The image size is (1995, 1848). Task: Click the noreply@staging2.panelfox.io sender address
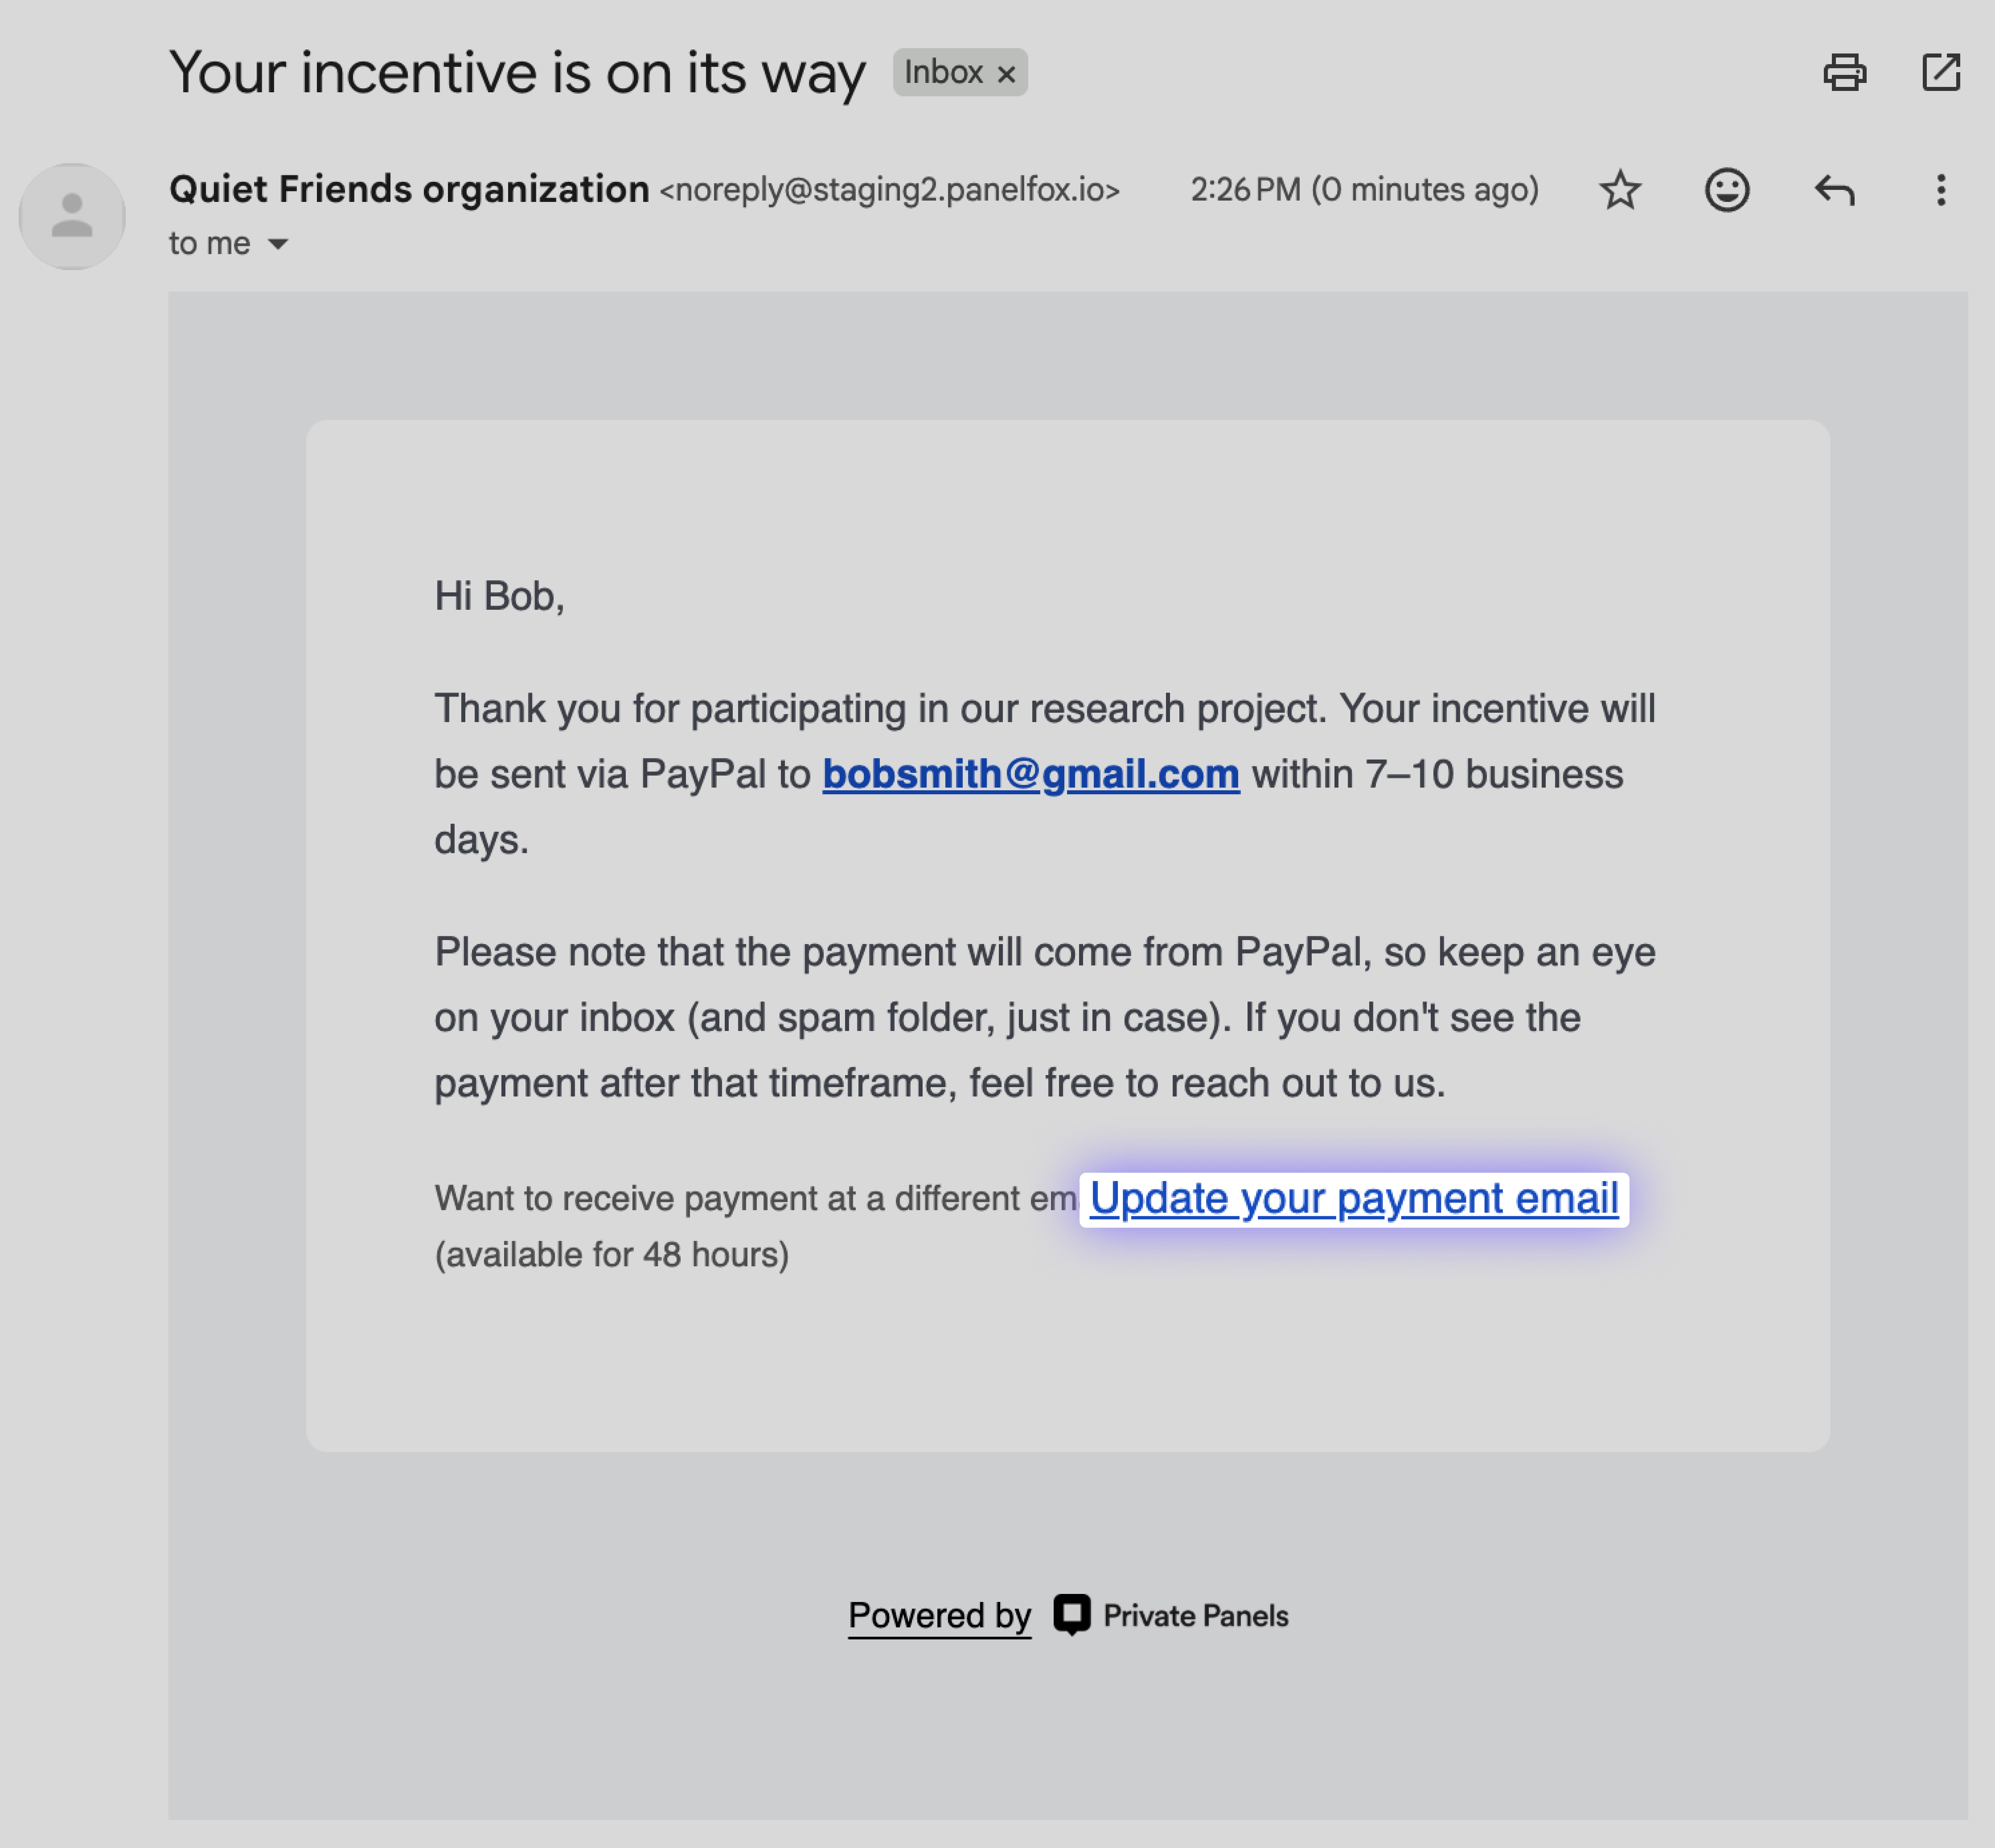click(x=889, y=190)
